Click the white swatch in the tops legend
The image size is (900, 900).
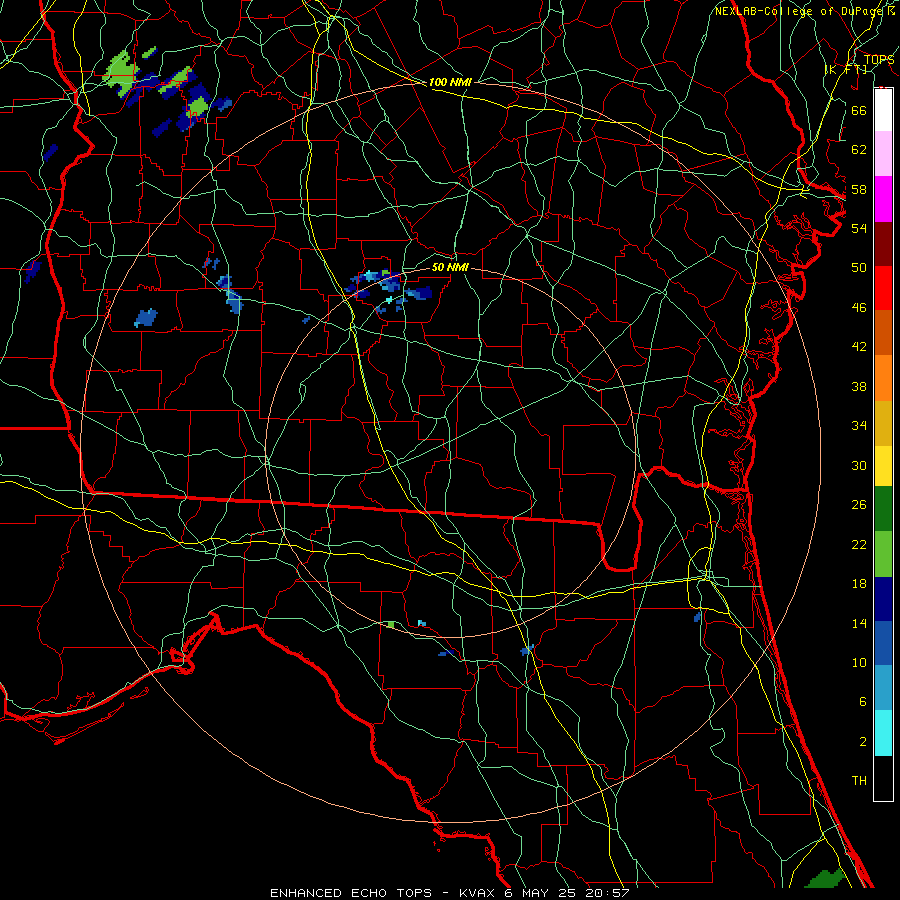click(x=883, y=110)
